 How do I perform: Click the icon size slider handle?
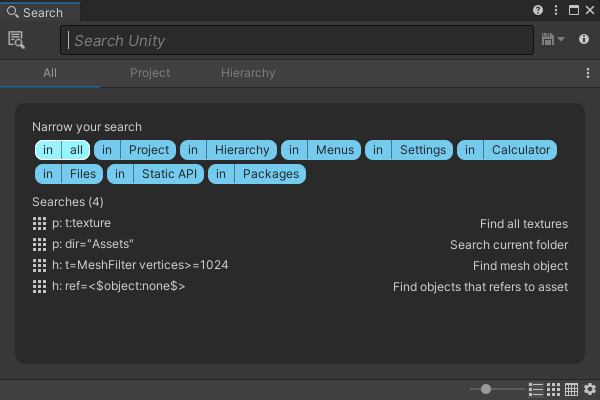486,389
